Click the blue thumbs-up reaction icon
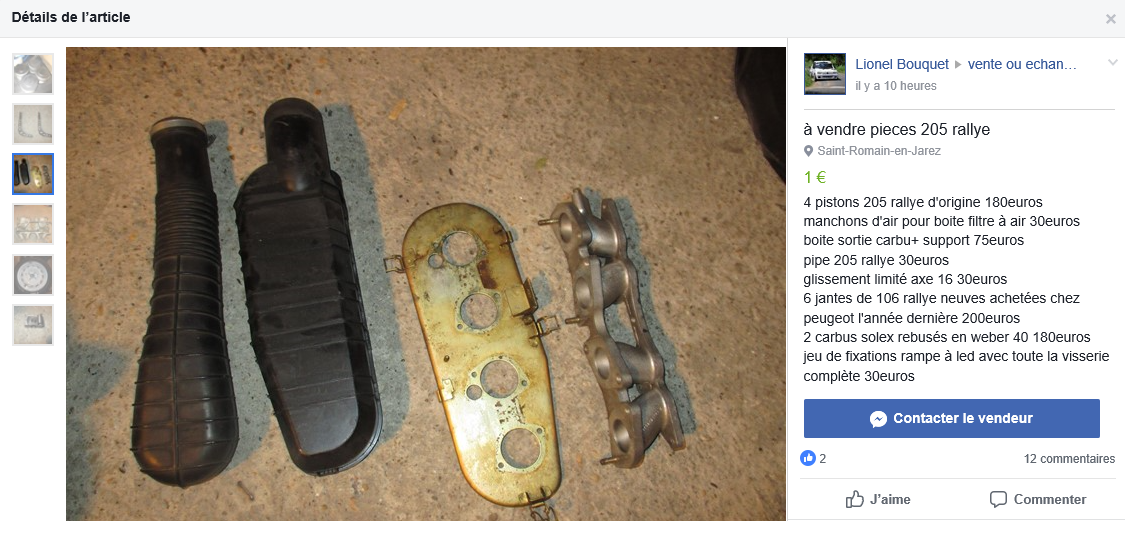 point(808,458)
